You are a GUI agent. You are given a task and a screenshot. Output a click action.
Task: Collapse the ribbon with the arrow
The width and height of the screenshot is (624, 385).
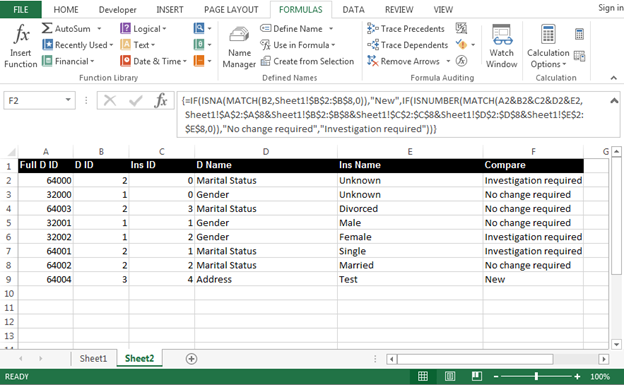pos(614,78)
